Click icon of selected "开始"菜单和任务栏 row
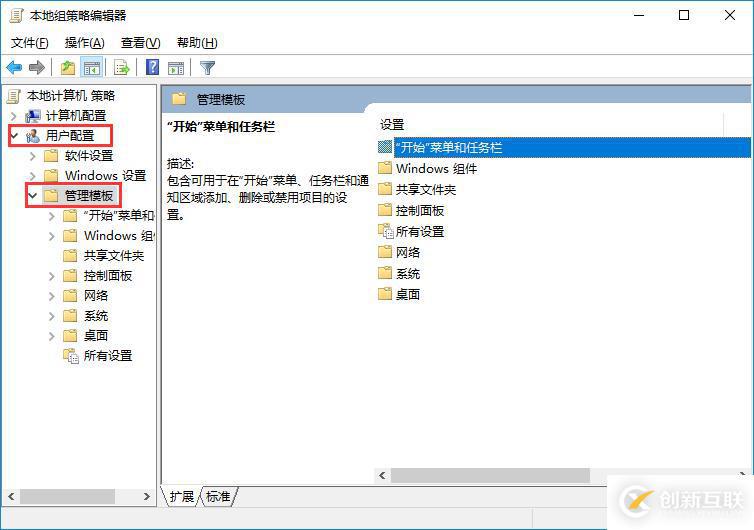The width and height of the screenshot is (754, 530). pyautogui.click(x=385, y=147)
